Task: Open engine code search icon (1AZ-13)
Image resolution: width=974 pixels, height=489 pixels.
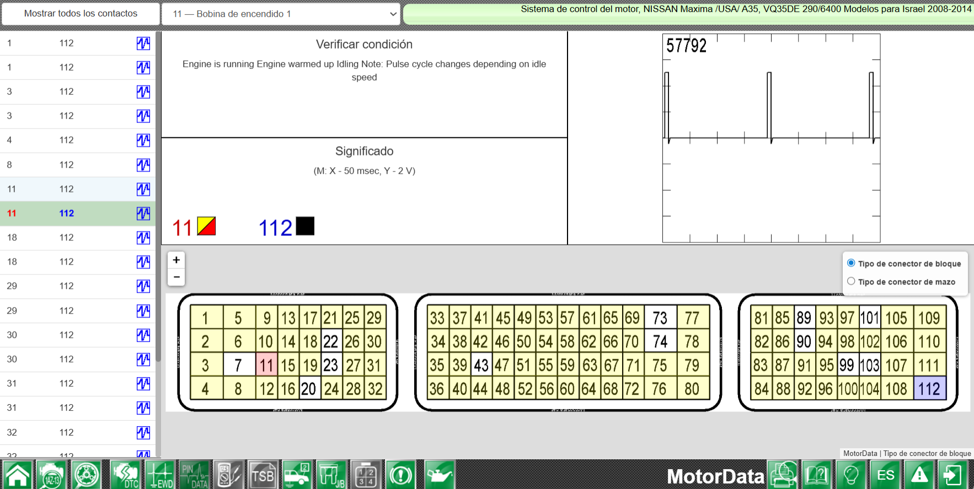Action: tap(51, 475)
